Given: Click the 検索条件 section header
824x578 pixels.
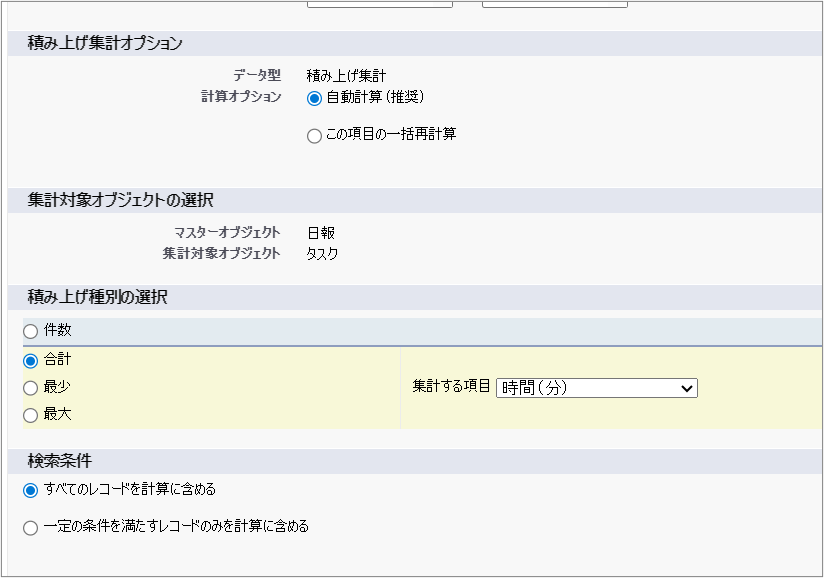Looking at the screenshot, I should pyautogui.click(x=60, y=461).
